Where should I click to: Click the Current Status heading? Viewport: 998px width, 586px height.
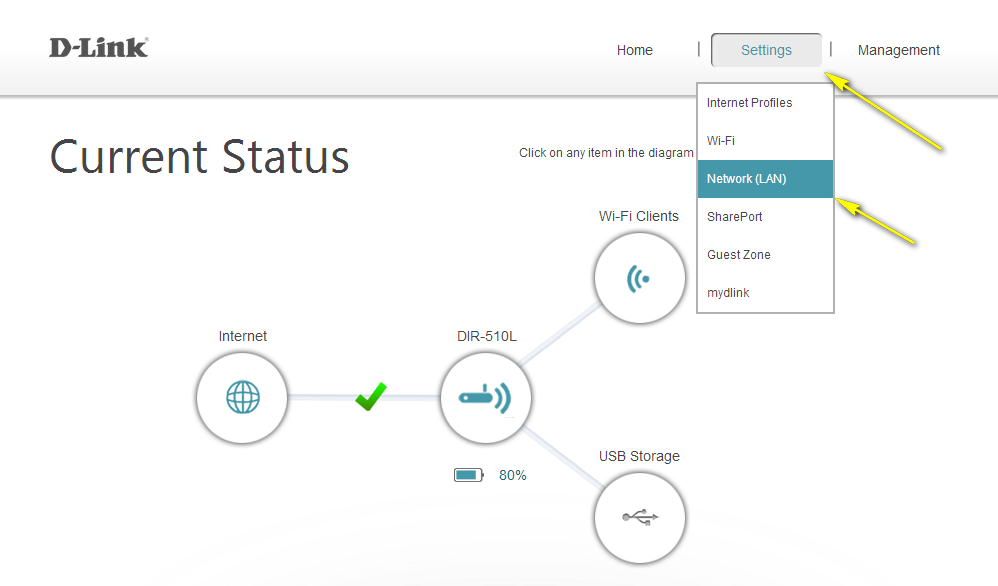(200, 157)
